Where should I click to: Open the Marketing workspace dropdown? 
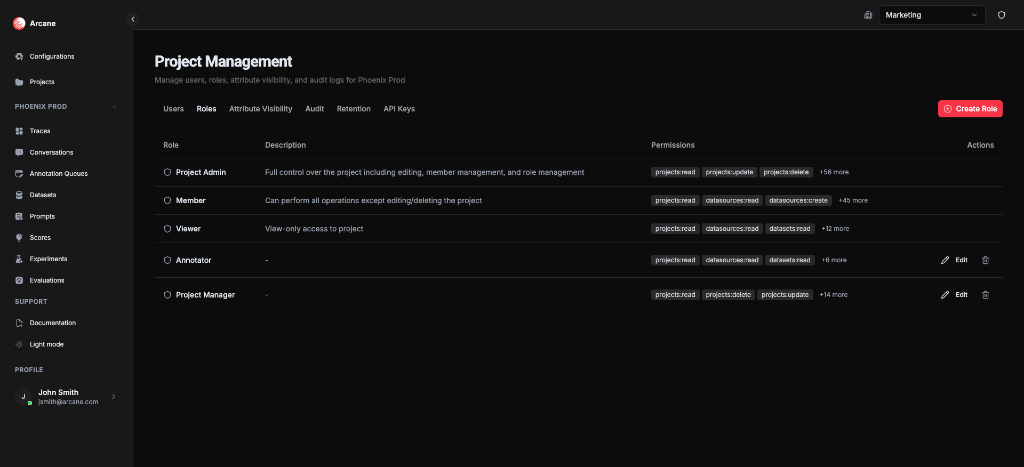pyautogui.click(x=932, y=15)
